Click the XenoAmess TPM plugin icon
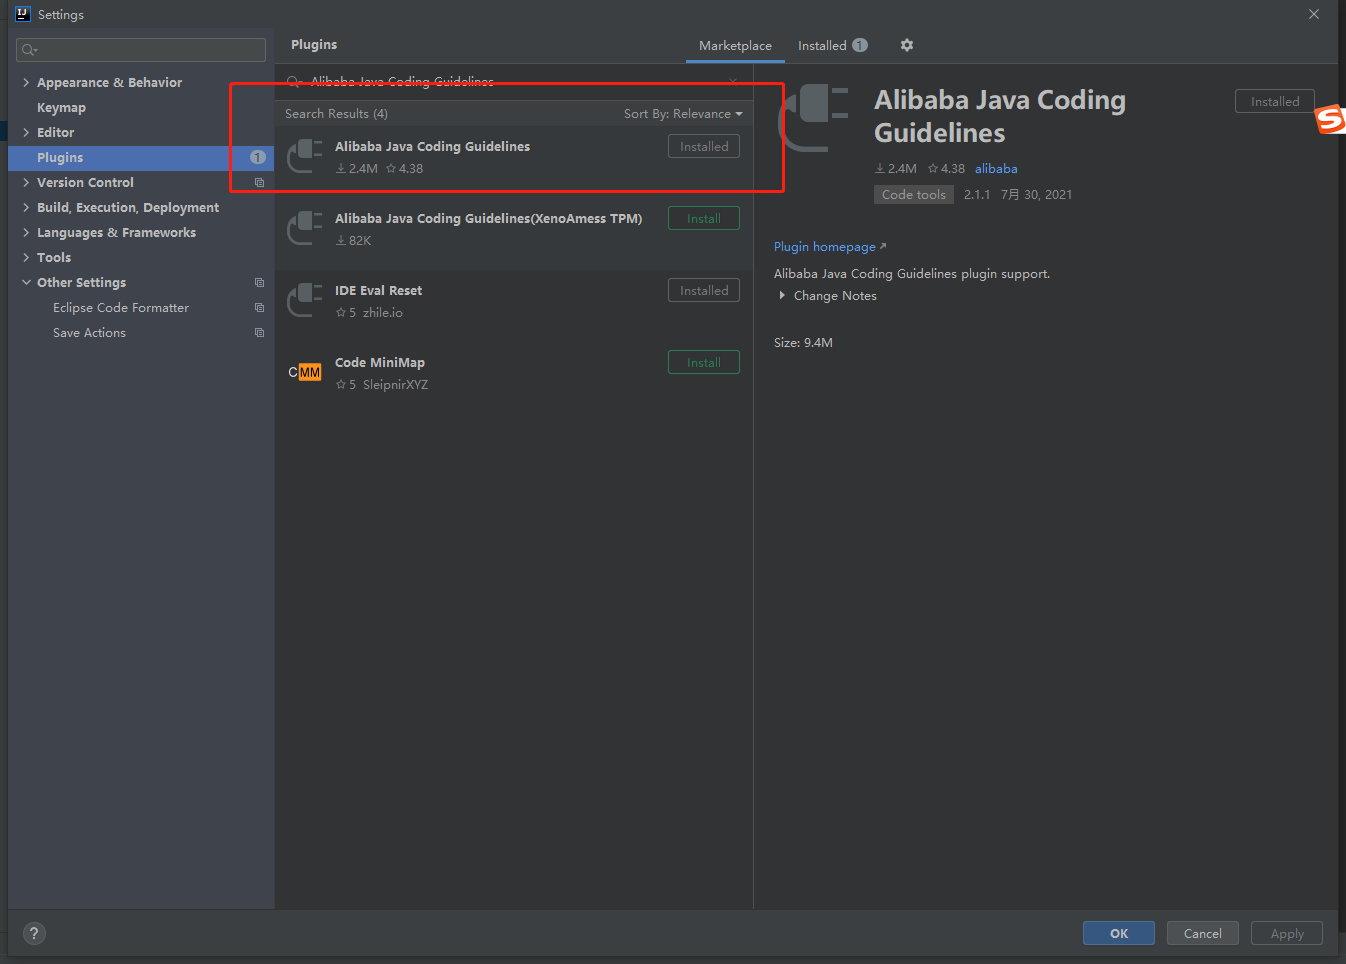Viewport: 1346px width, 964px height. [305, 229]
